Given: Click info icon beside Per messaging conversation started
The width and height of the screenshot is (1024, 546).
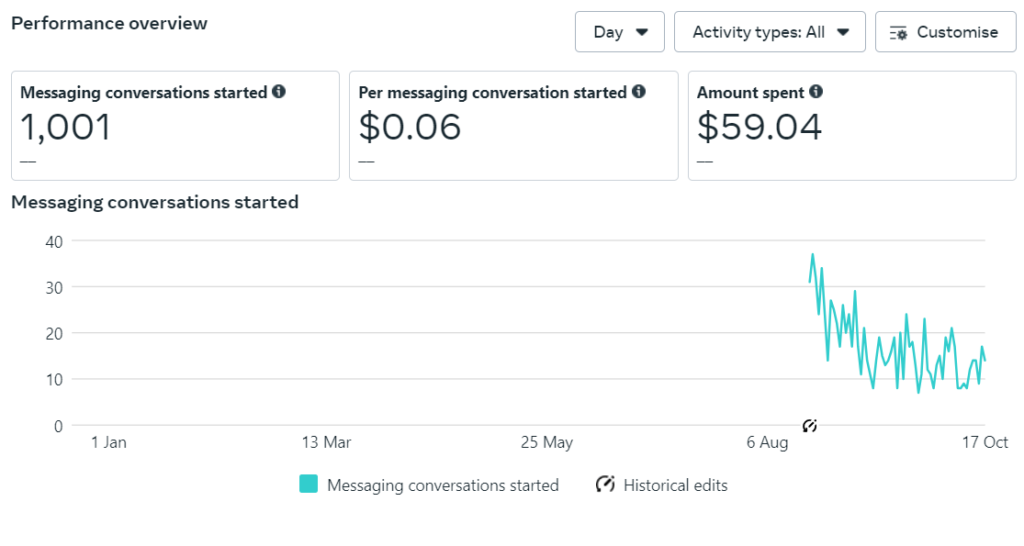Looking at the screenshot, I should 639,91.
